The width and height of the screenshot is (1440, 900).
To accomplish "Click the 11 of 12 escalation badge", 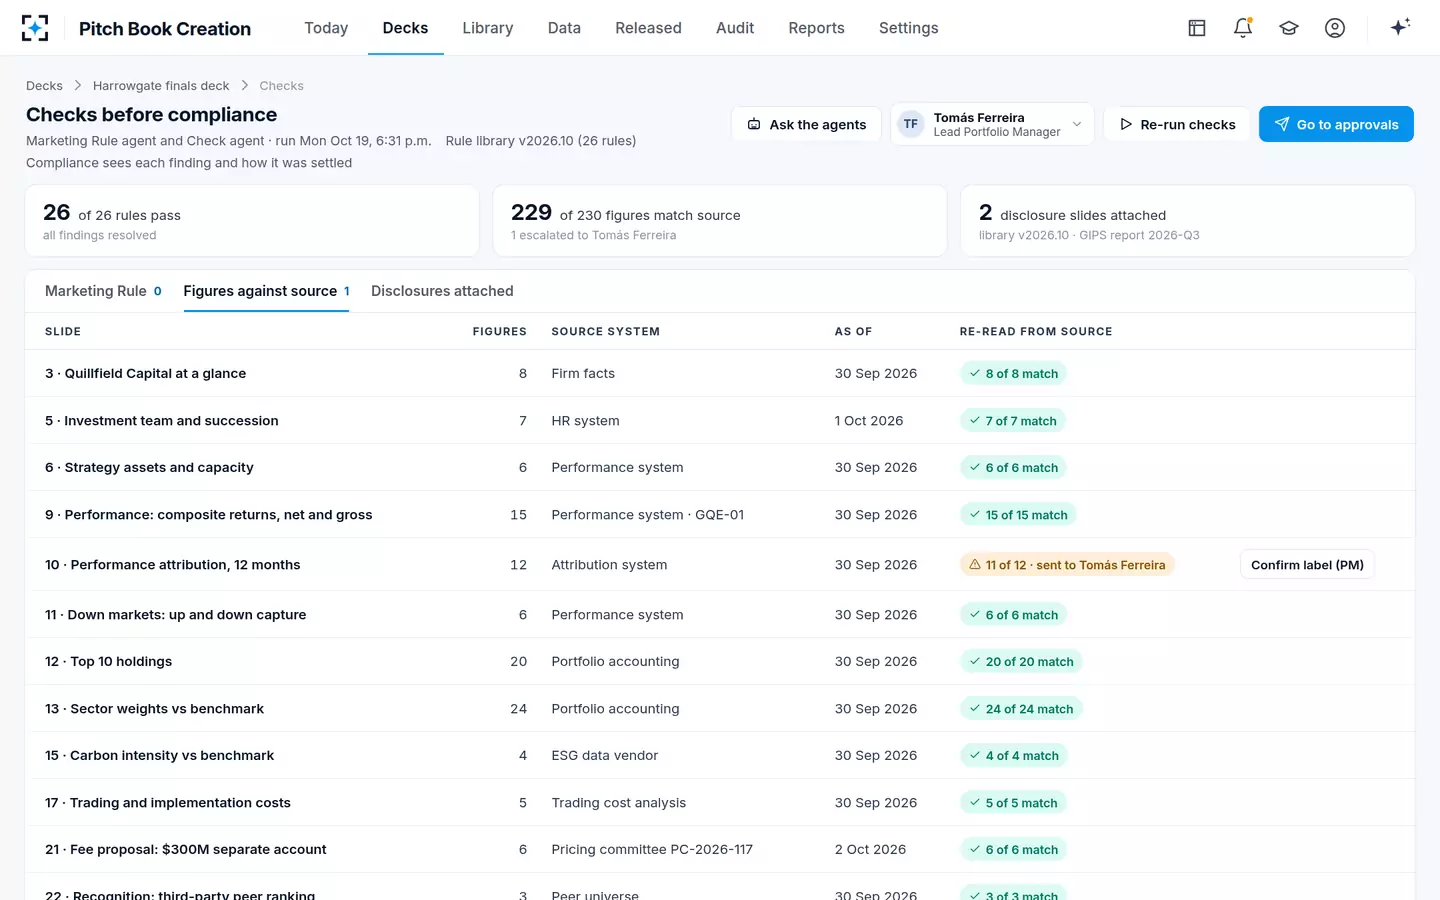I will pos(1067,565).
